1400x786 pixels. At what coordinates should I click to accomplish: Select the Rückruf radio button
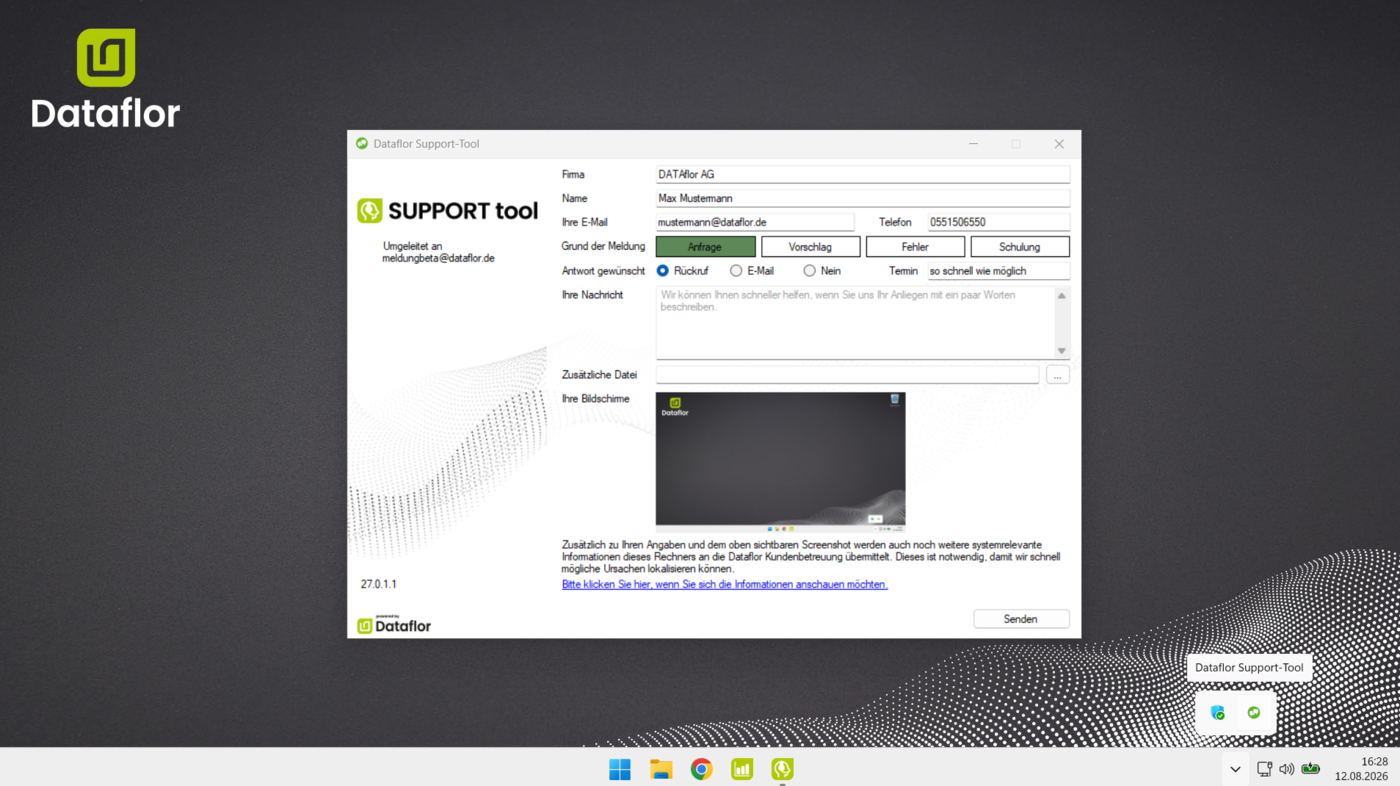coord(662,271)
